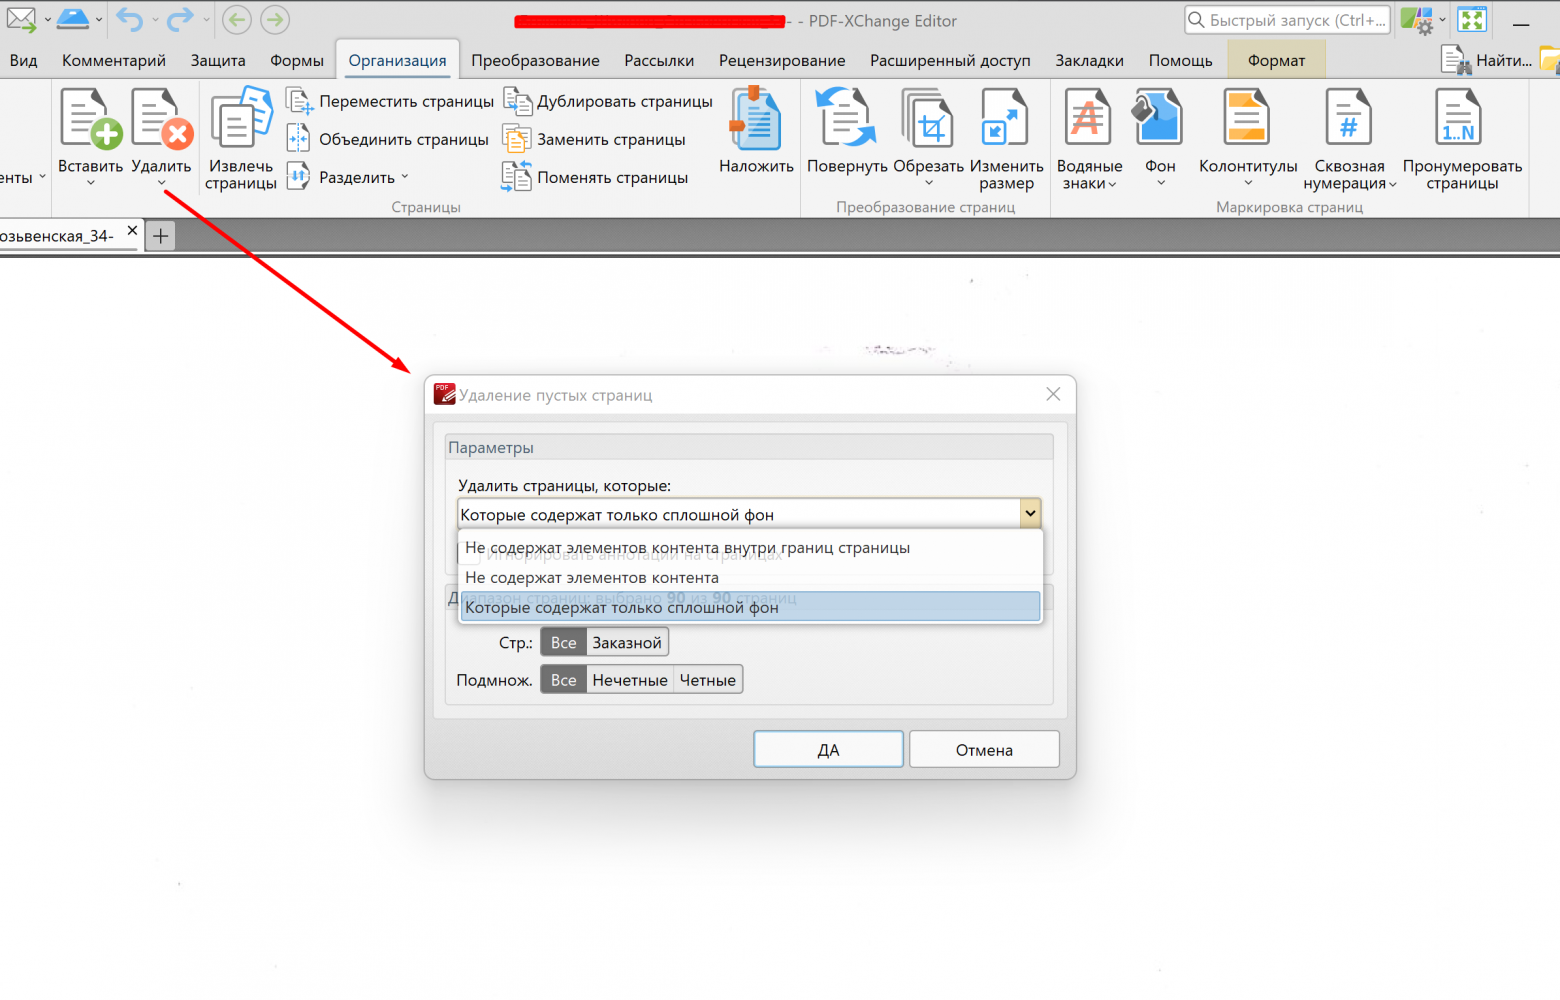Select option Не содержат элементов контента внутри границ

(x=750, y=548)
